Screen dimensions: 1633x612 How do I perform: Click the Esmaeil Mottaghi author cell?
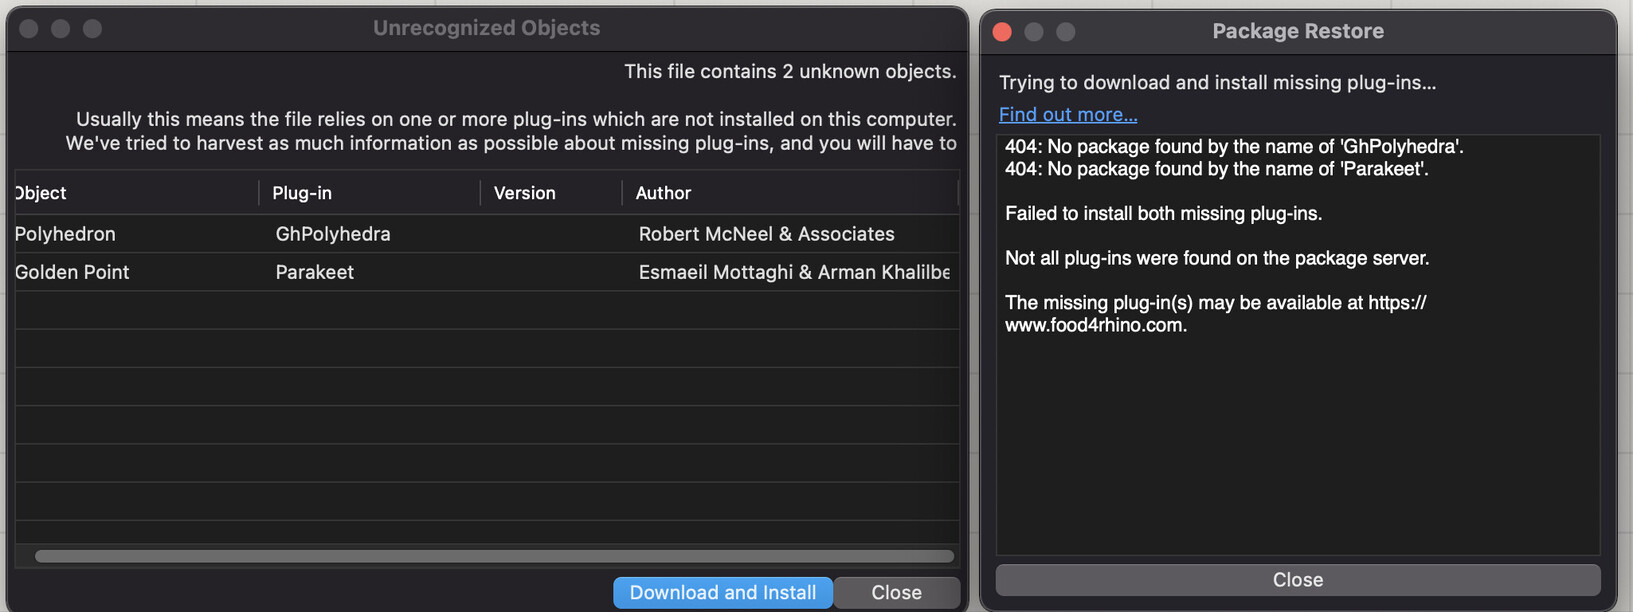[x=793, y=272]
